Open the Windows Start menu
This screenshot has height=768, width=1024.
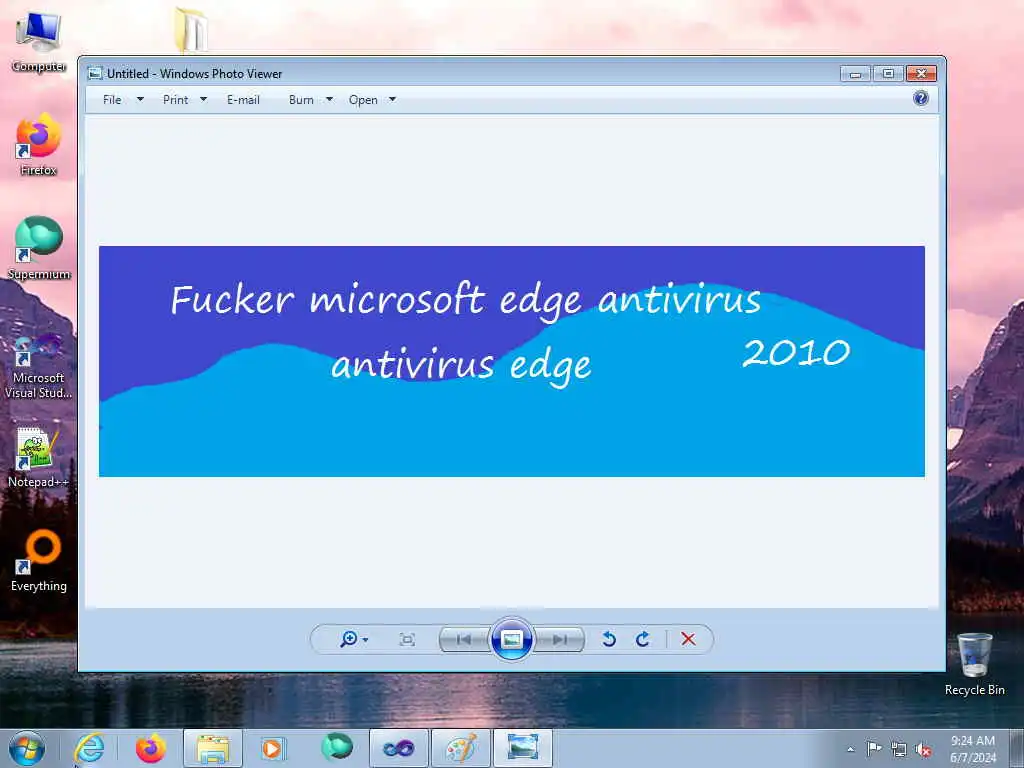click(27, 748)
